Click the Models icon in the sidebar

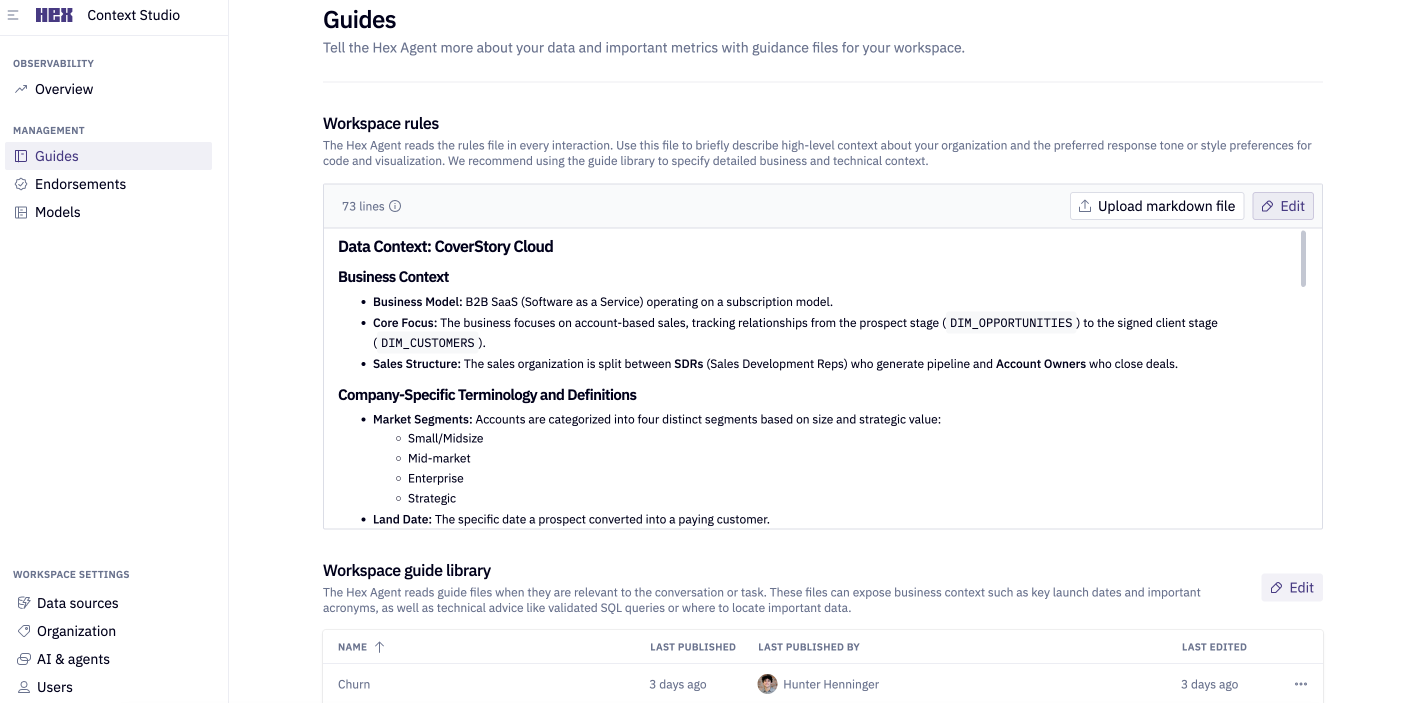pyautogui.click(x=22, y=212)
